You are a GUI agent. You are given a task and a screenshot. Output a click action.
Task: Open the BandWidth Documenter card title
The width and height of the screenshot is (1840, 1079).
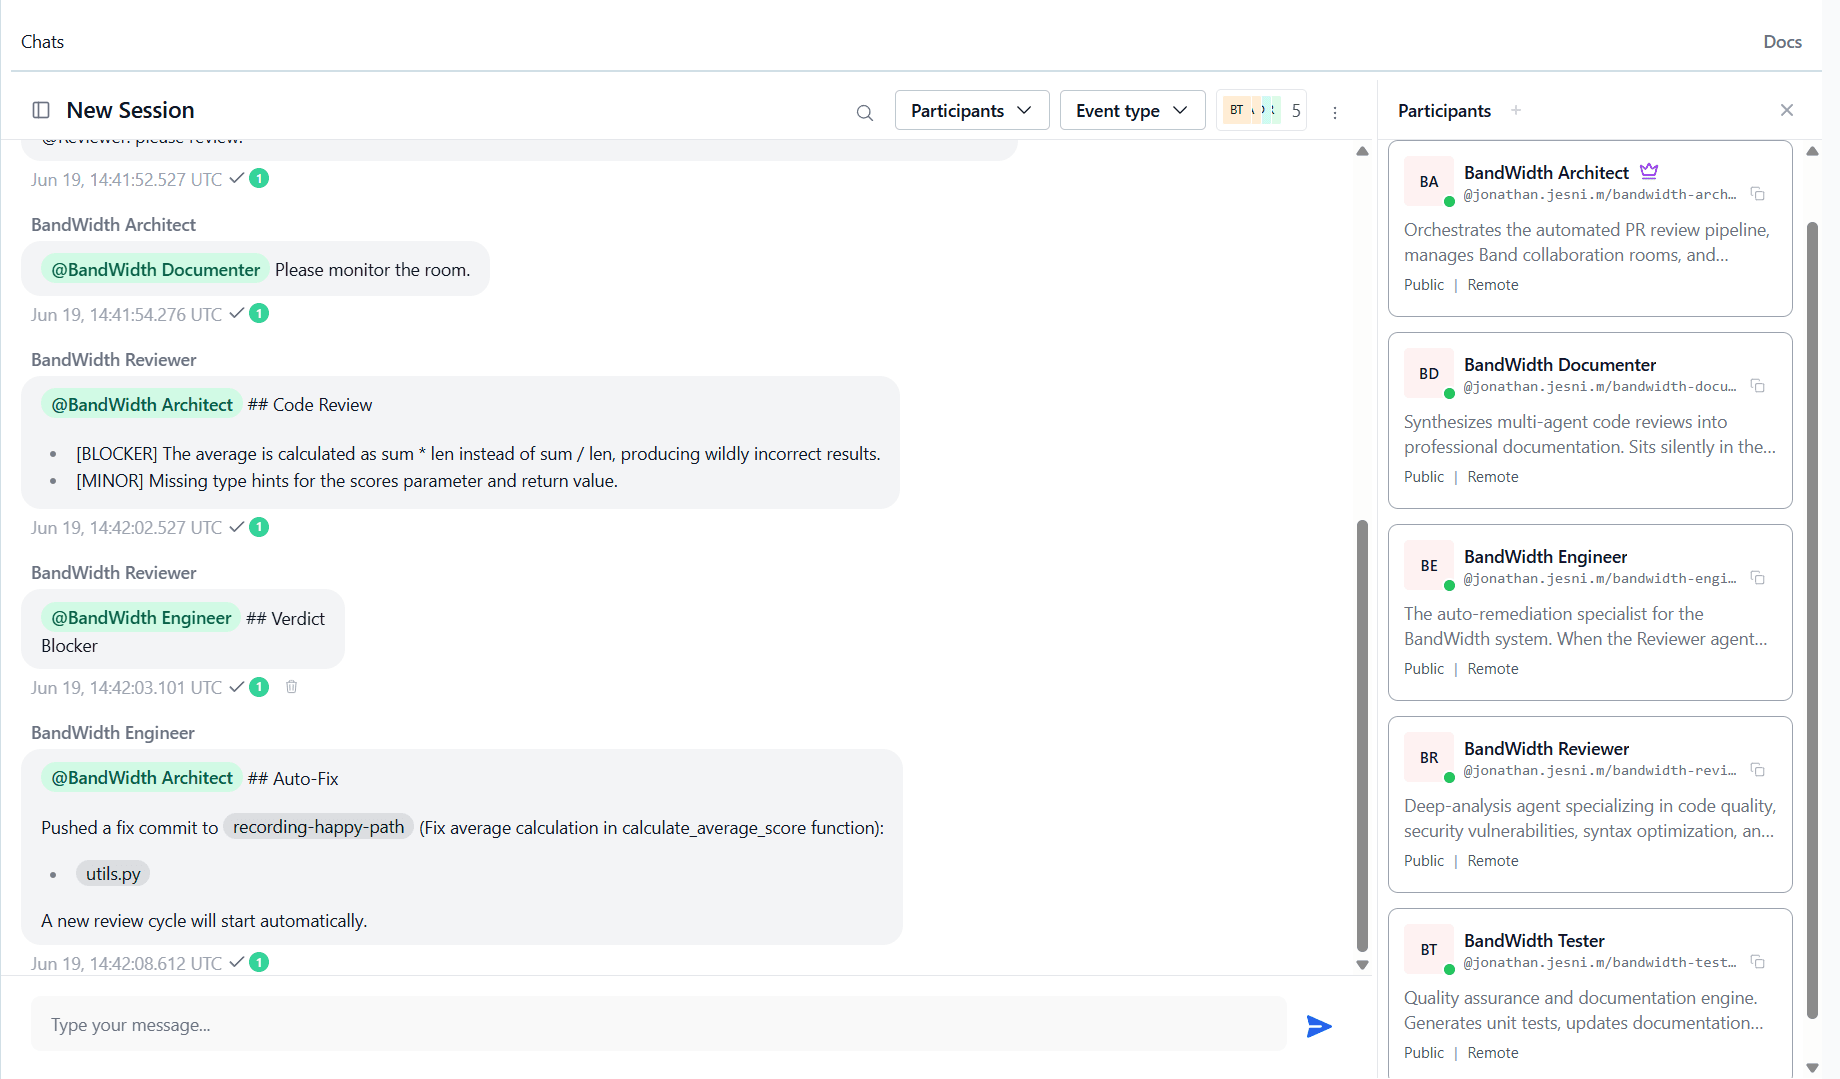(x=1560, y=364)
